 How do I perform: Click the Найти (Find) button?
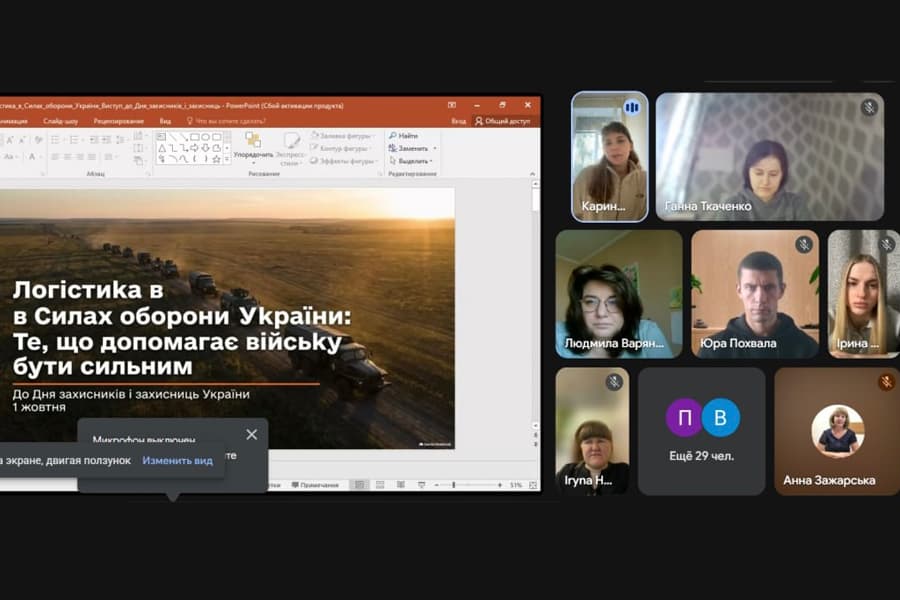[404, 136]
